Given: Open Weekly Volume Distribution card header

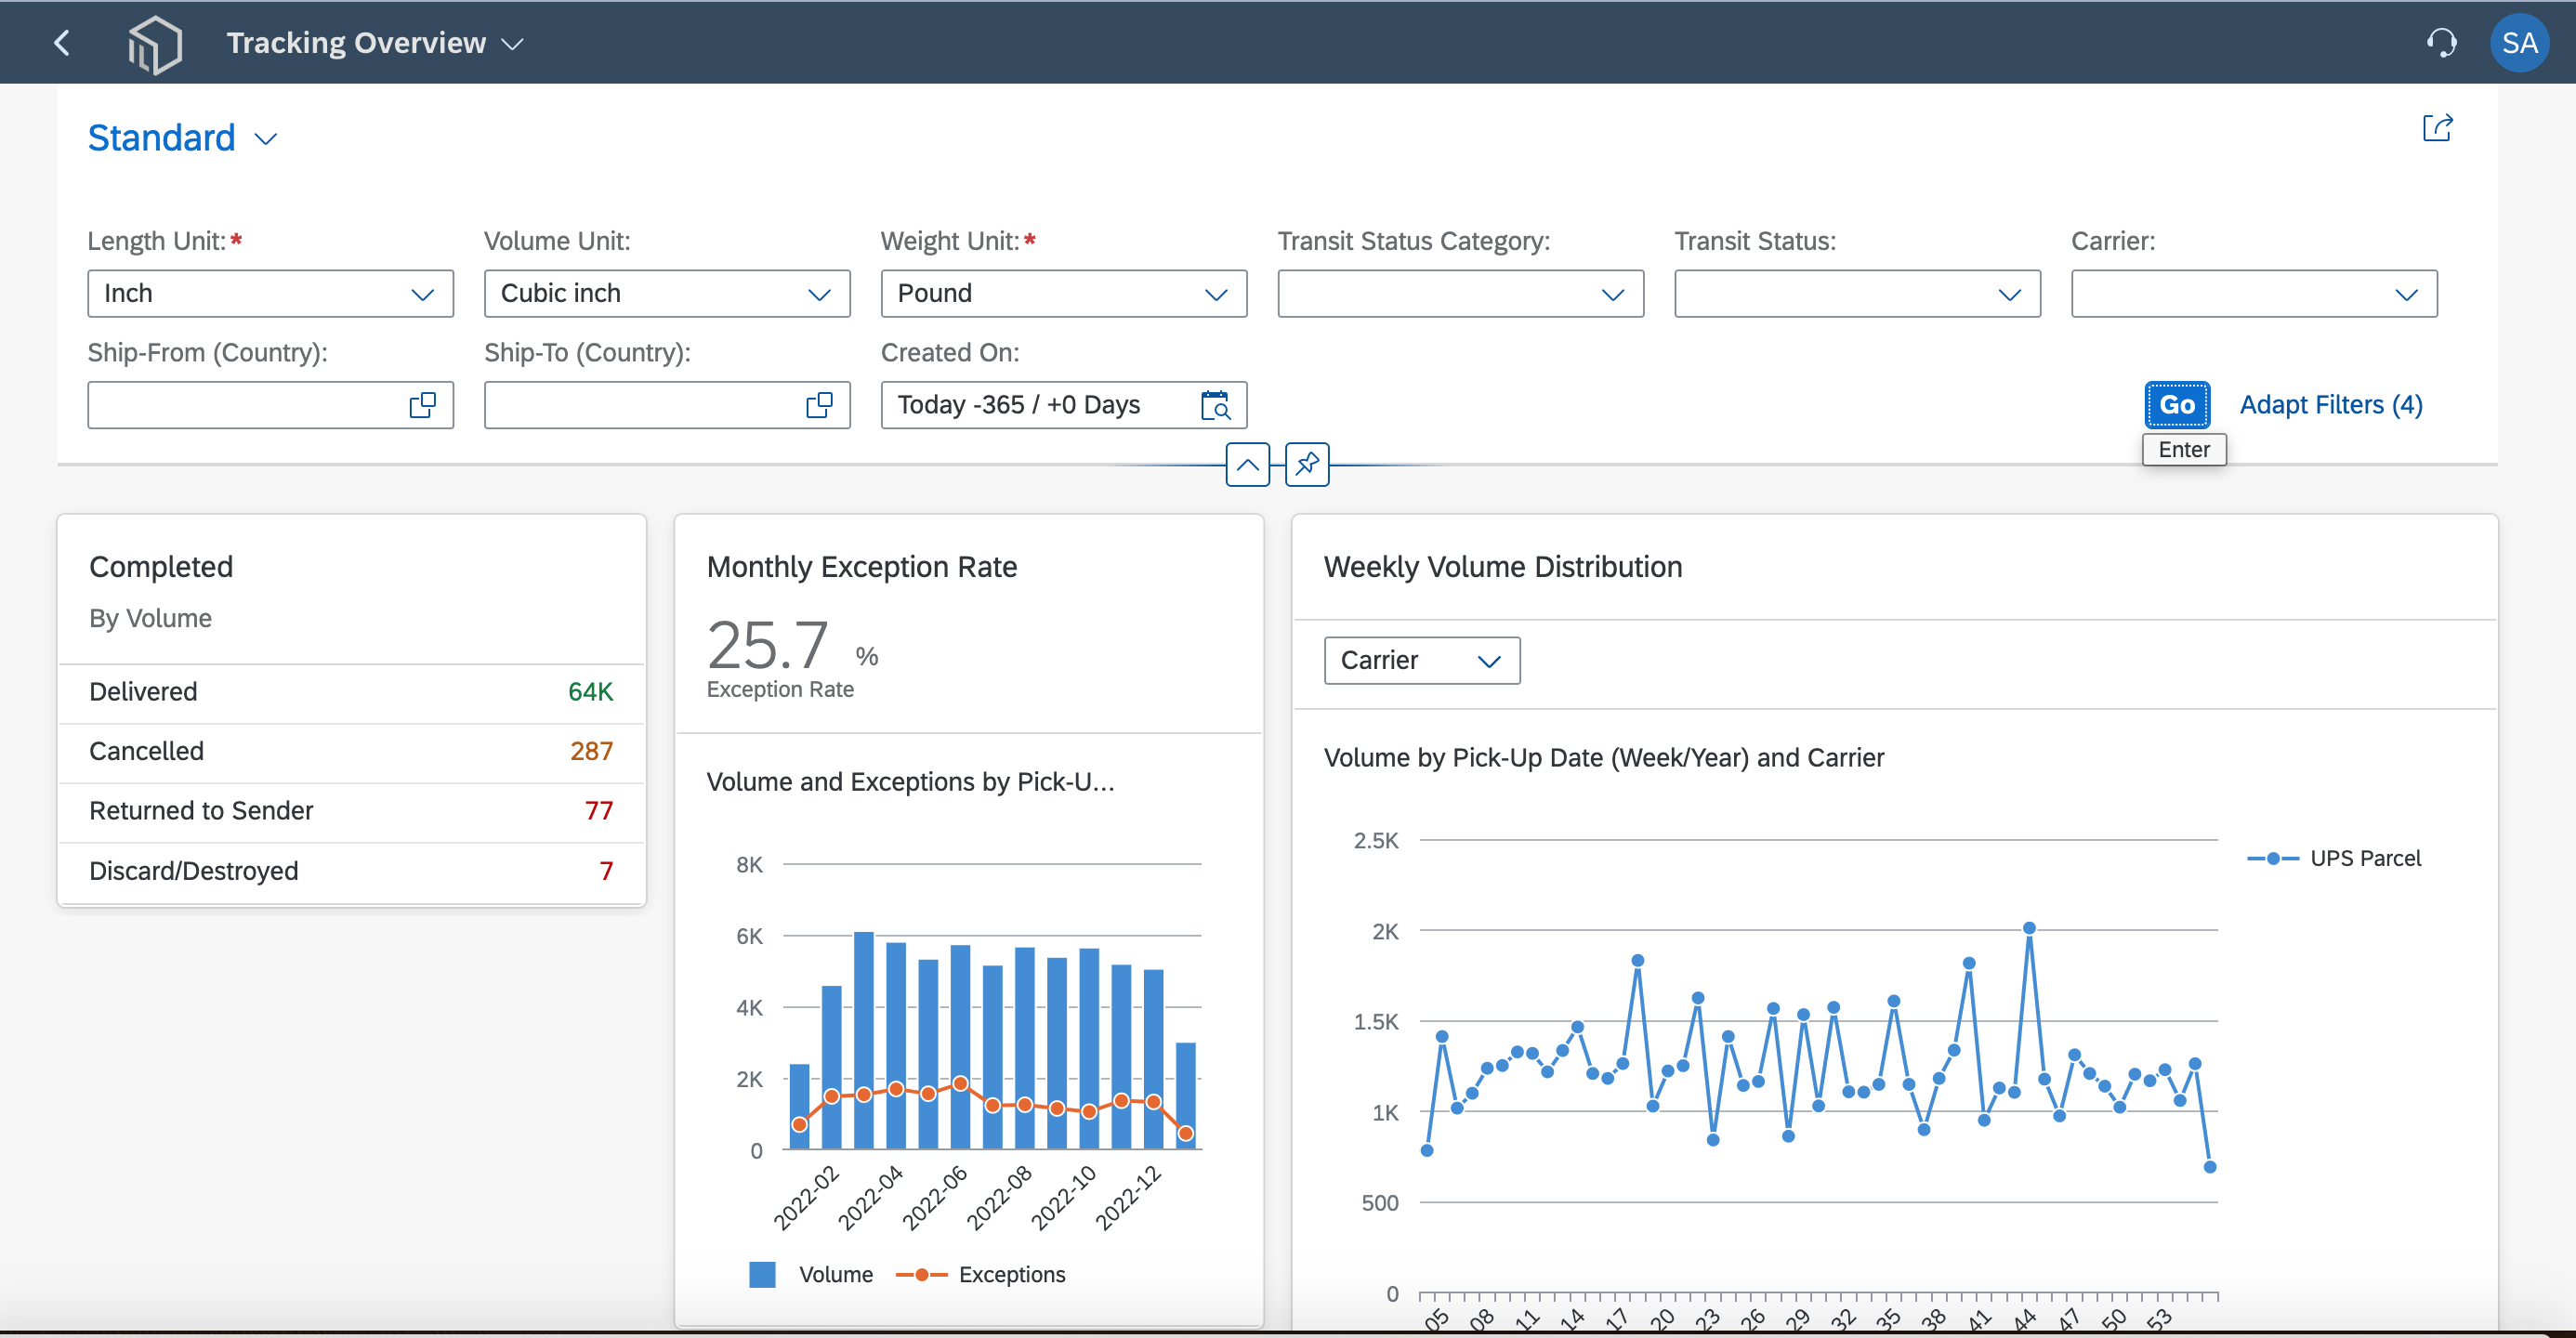Looking at the screenshot, I should click(1895, 567).
